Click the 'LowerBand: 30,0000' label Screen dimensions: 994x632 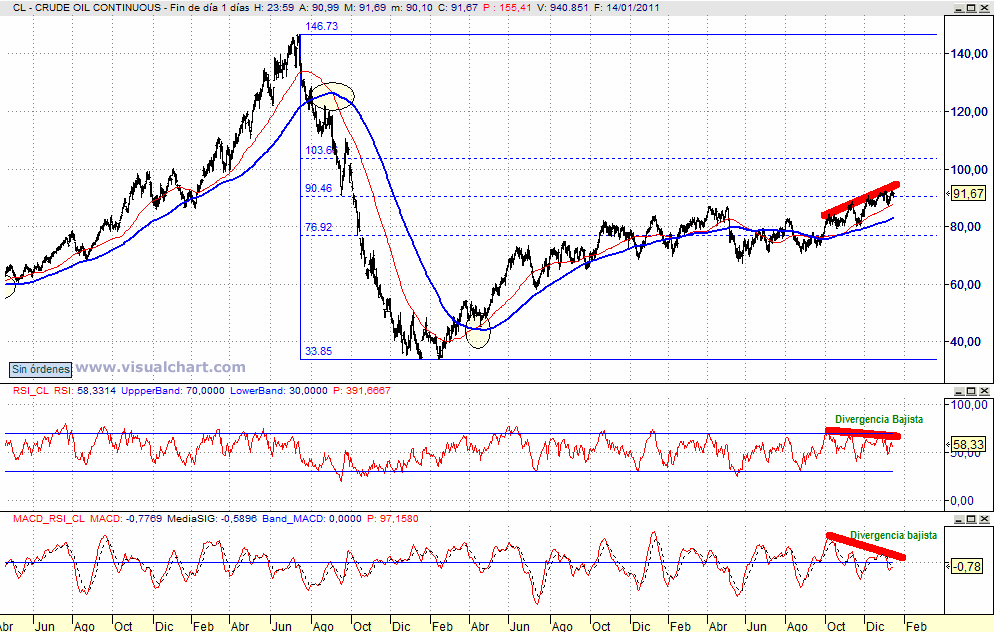[x=279, y=391]
